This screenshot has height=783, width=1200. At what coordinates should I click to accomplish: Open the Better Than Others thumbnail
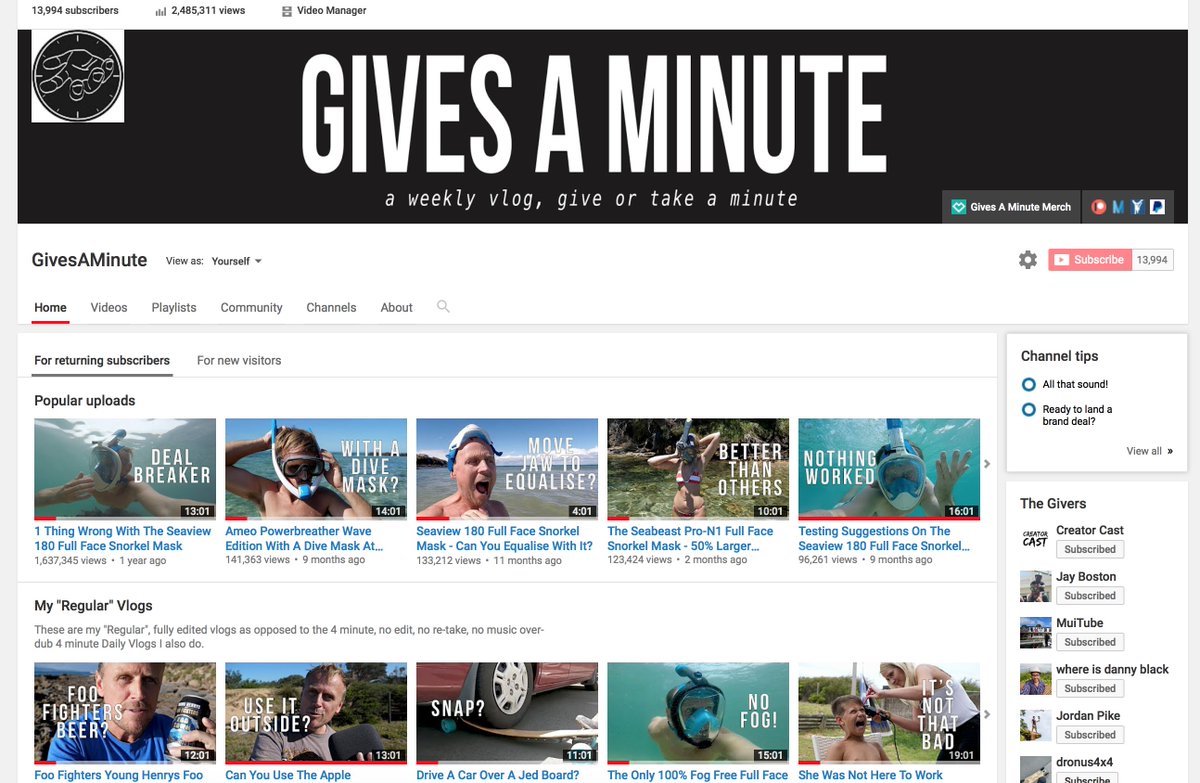(x=698, y=469)
